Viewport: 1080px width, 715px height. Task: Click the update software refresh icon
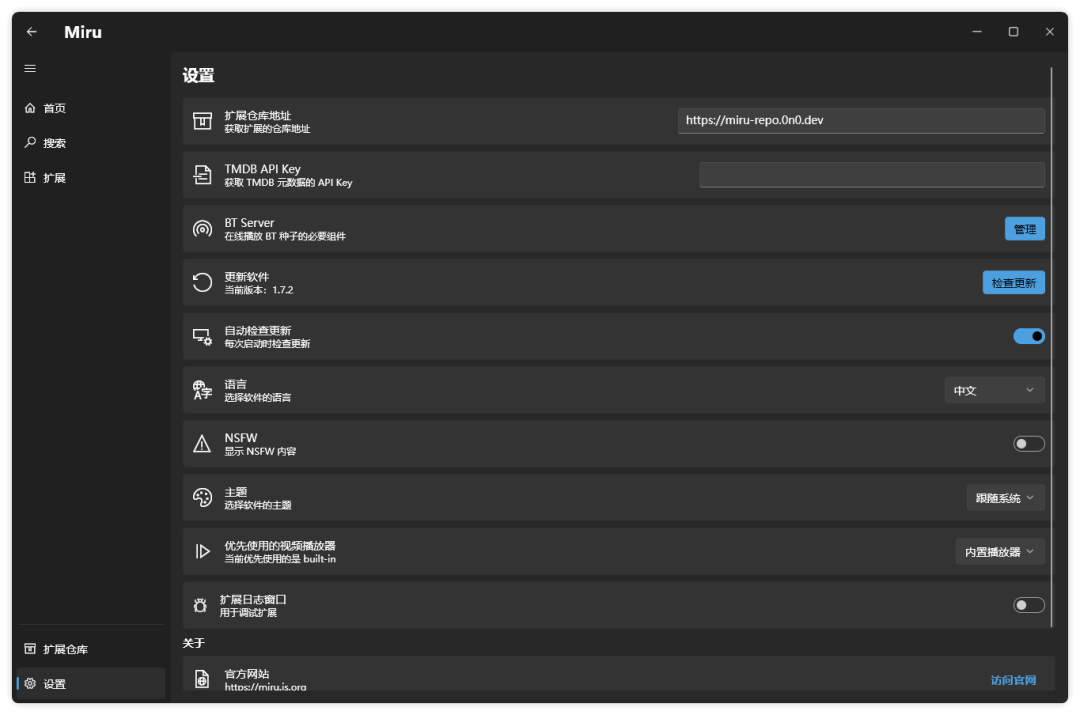(x=202, y=283)
